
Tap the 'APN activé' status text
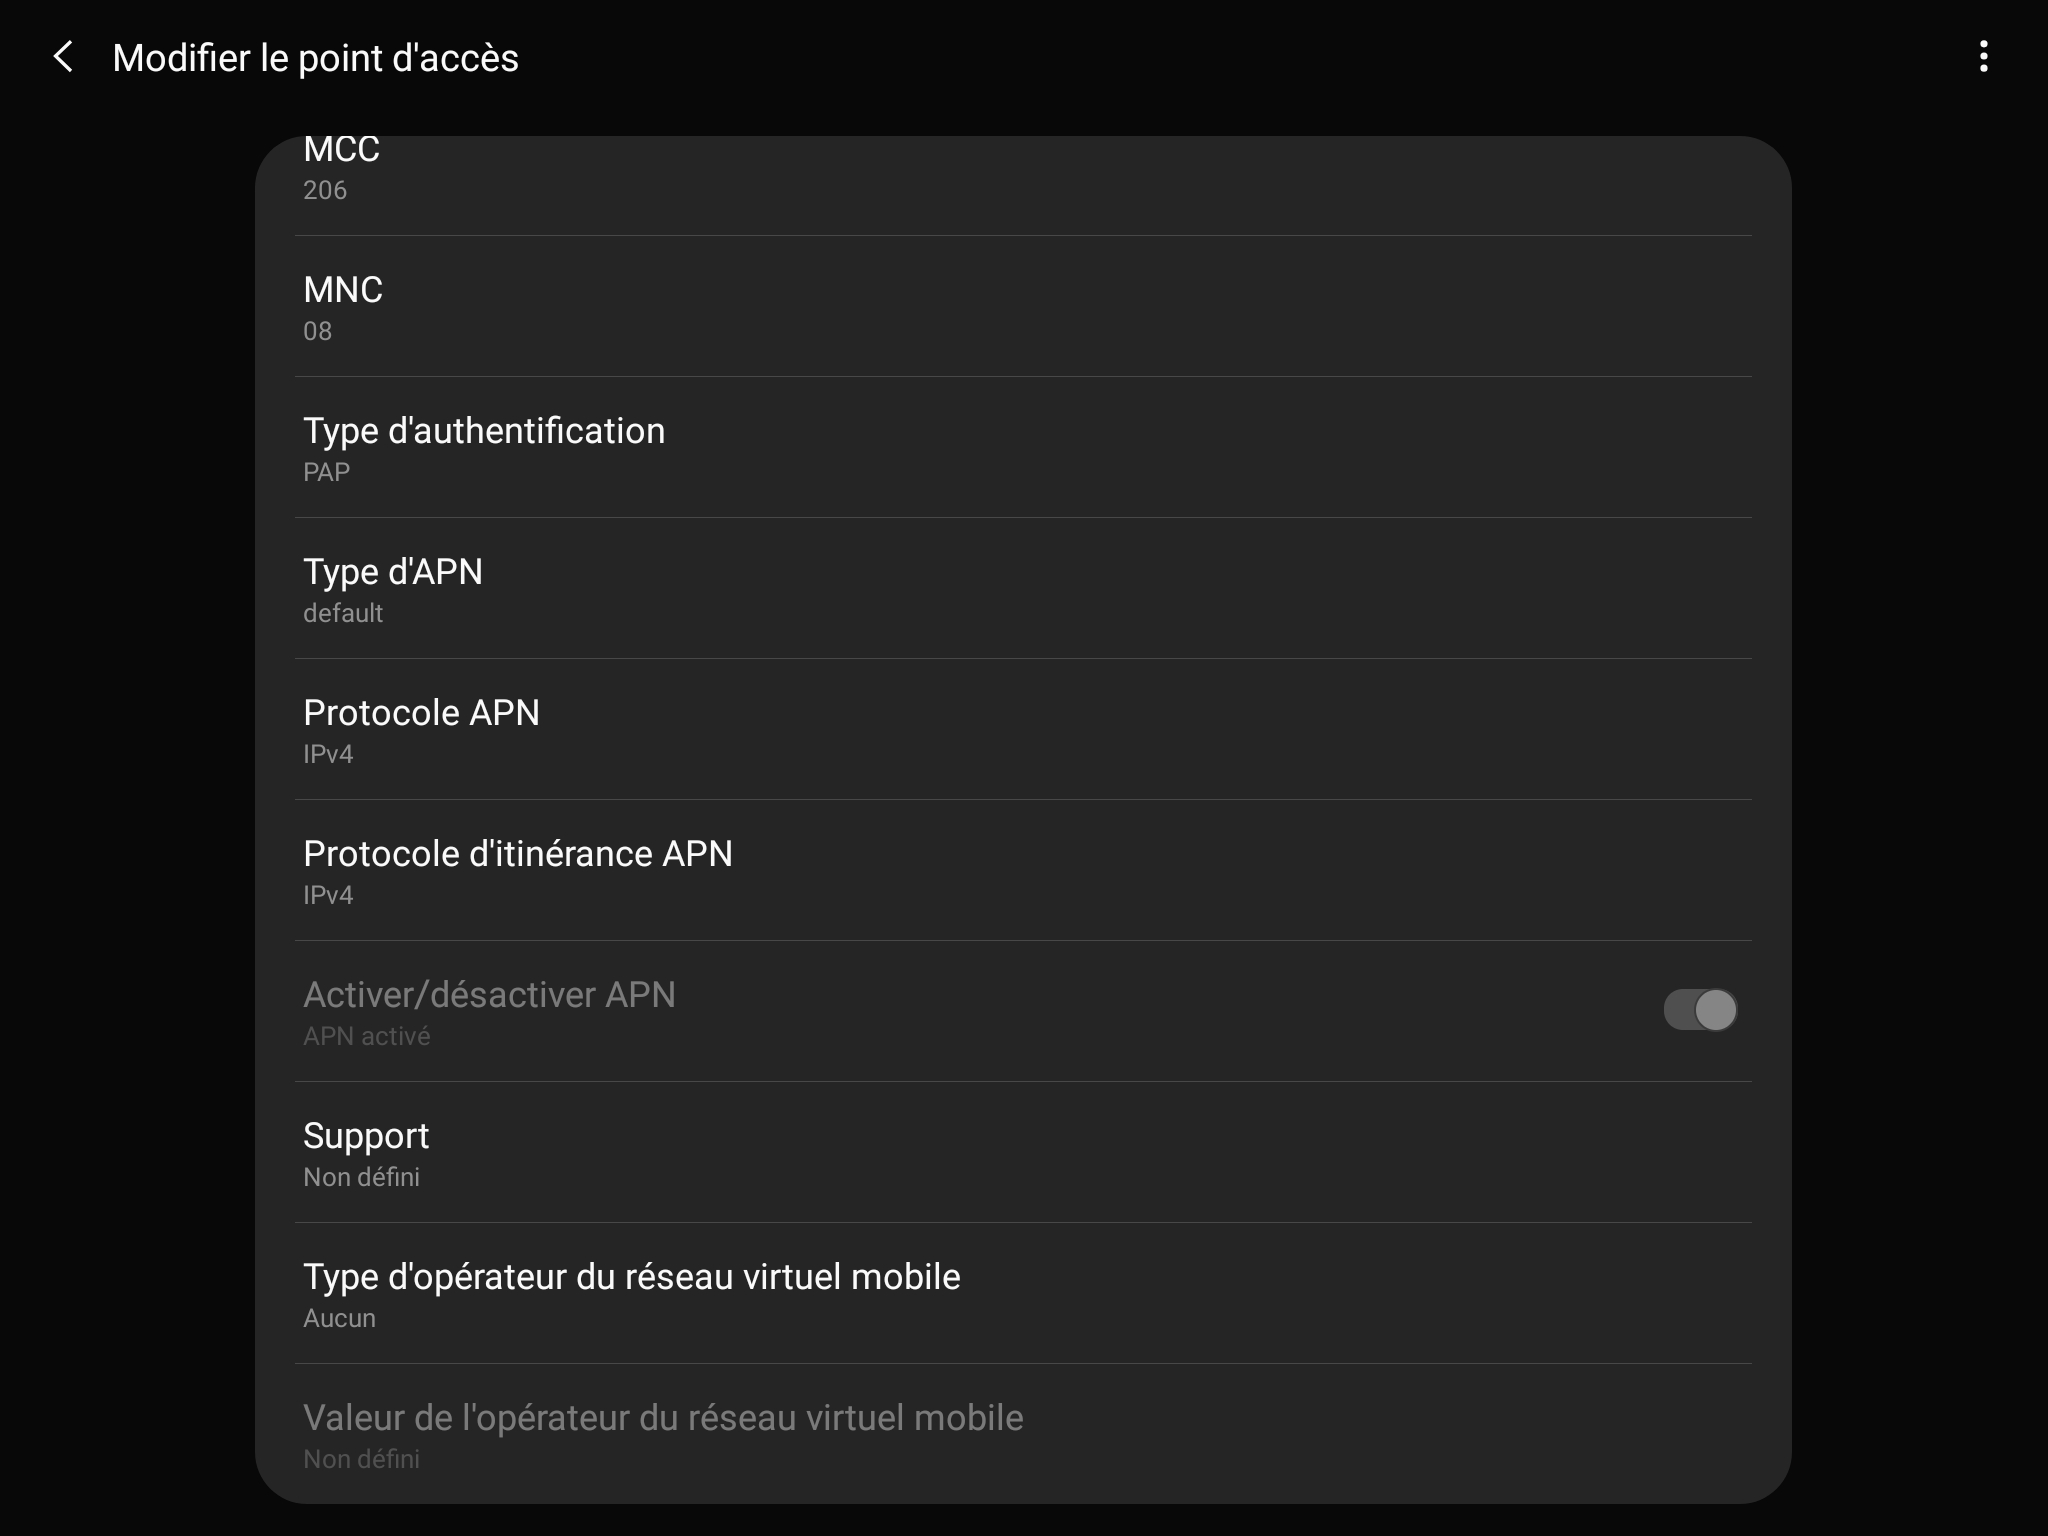(x=367, y=1036)
